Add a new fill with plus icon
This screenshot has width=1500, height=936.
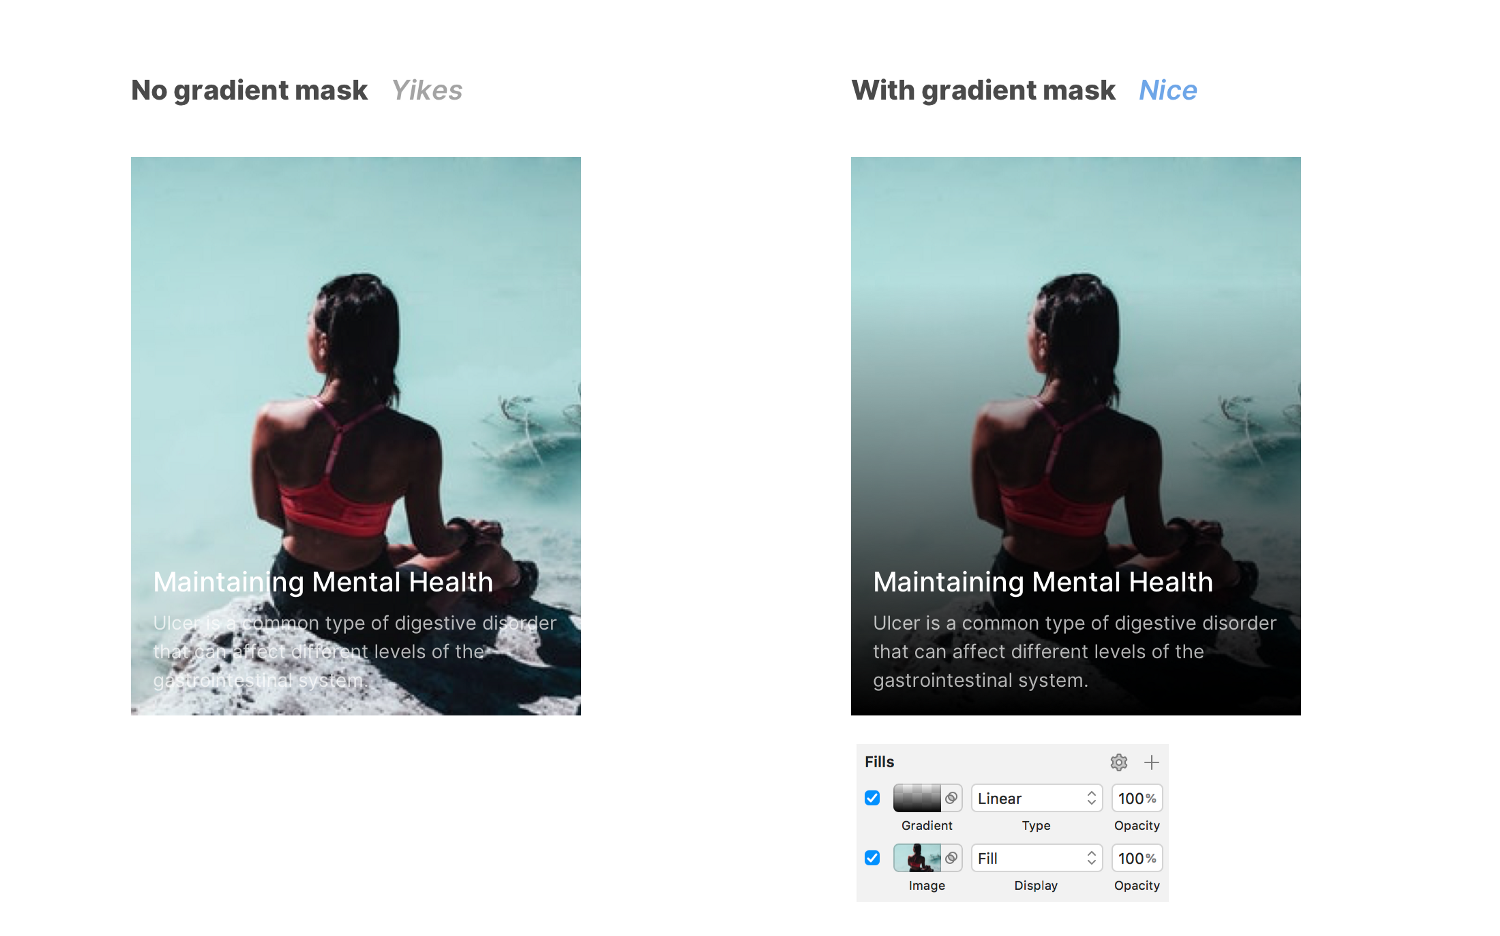pyautogui.click(x=1152, y=762)
